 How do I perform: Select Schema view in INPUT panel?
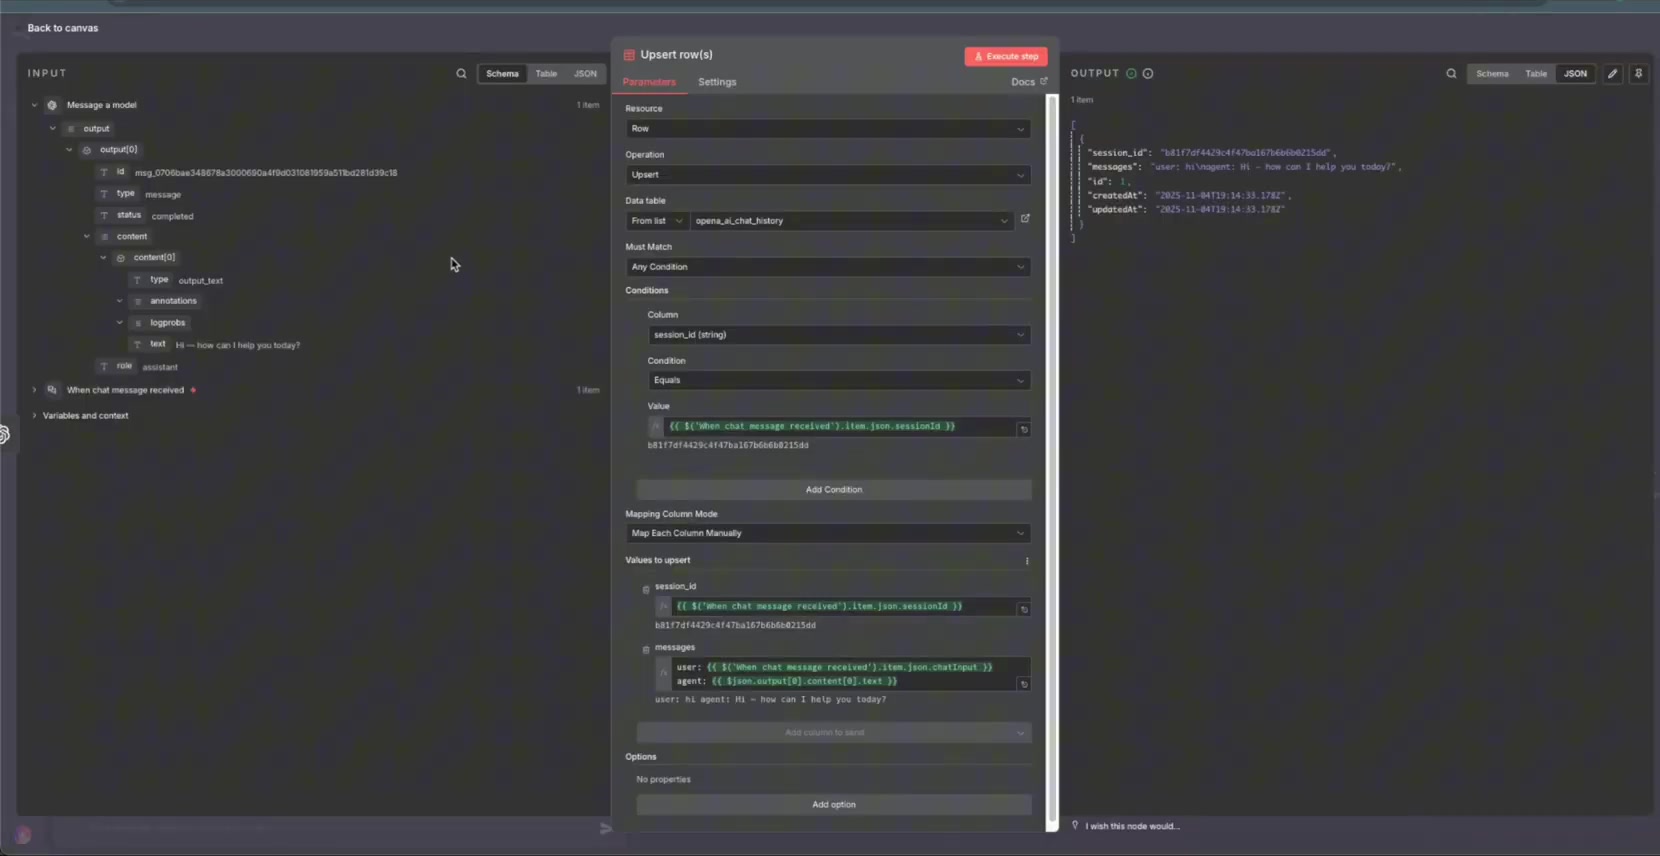(x=502, y=74)
